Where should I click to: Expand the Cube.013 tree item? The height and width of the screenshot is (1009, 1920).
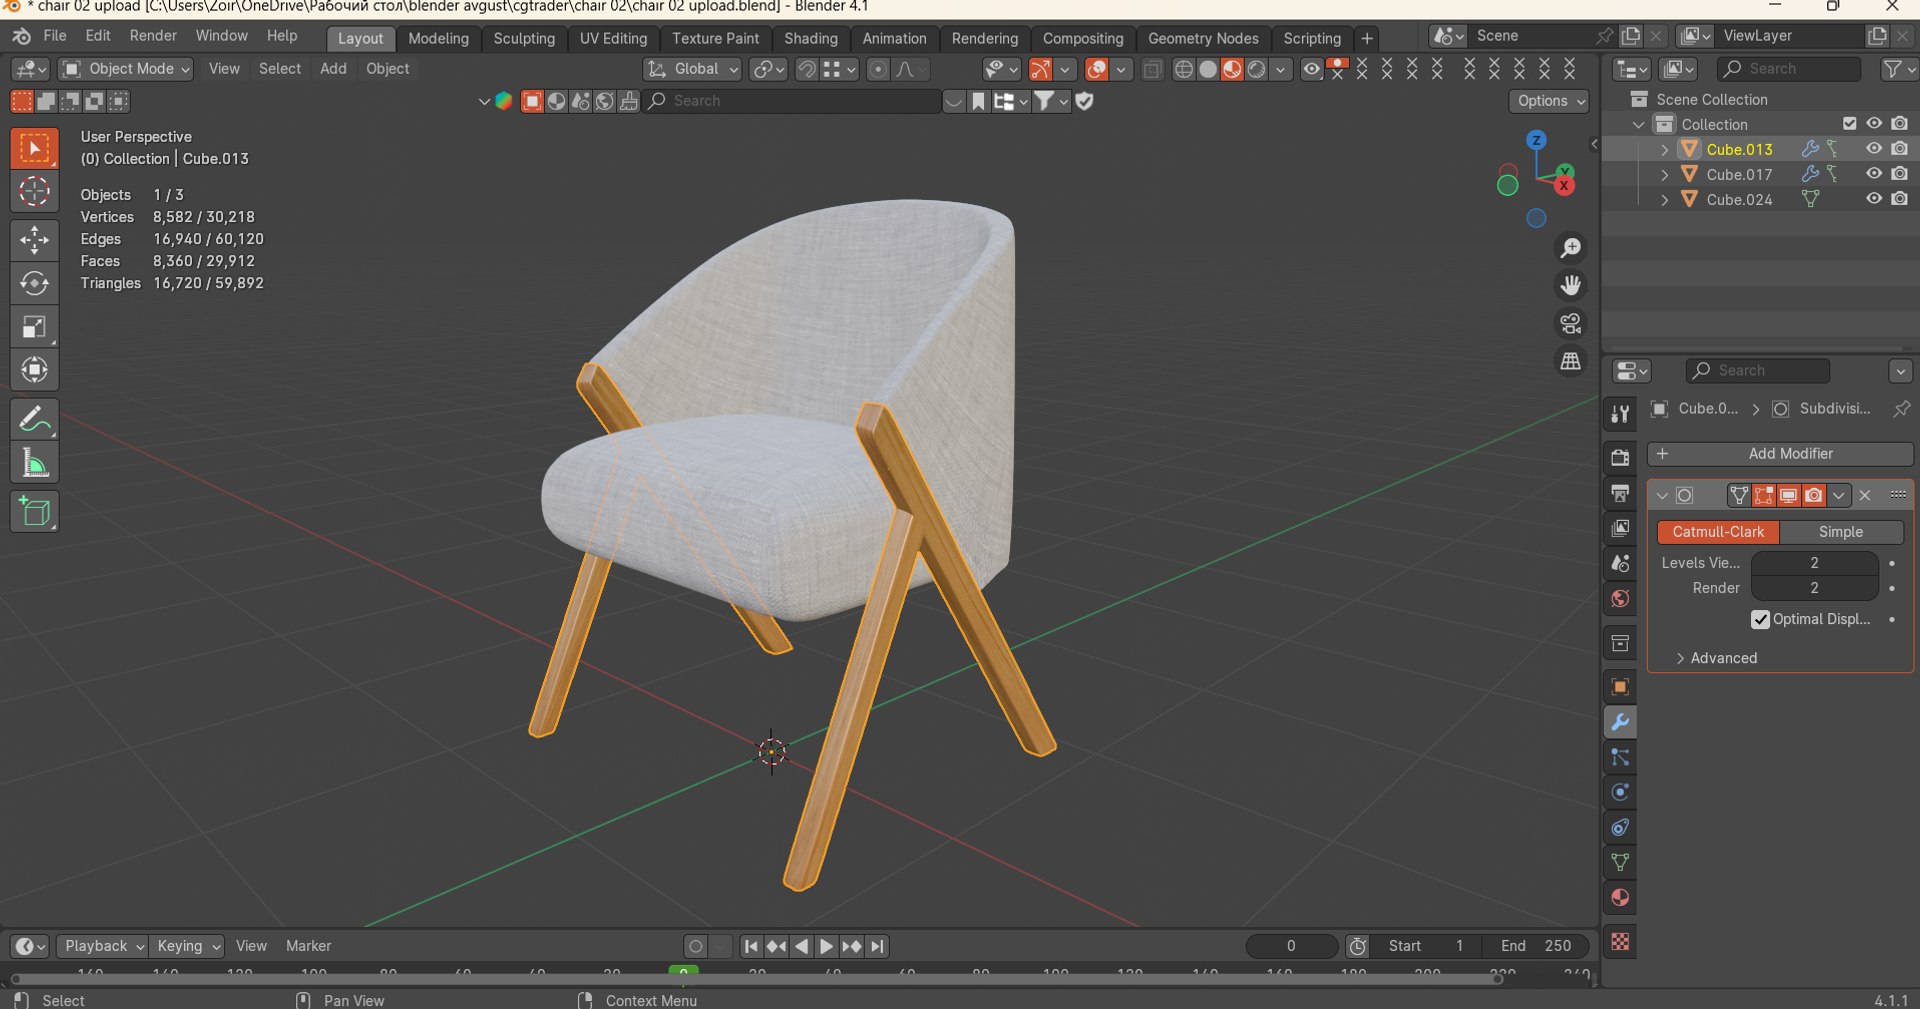coord(1664,149)
